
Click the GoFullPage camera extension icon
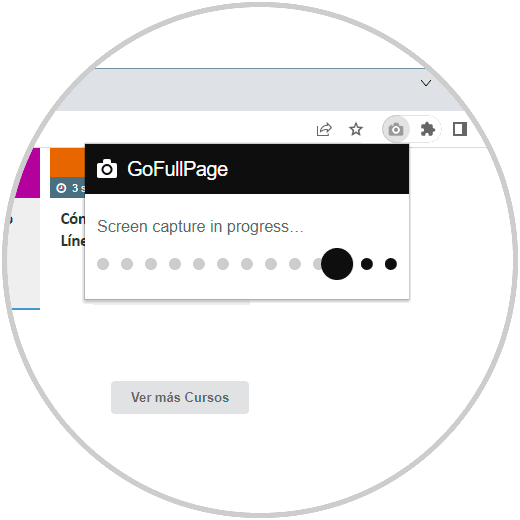click(x=396, y=129)
